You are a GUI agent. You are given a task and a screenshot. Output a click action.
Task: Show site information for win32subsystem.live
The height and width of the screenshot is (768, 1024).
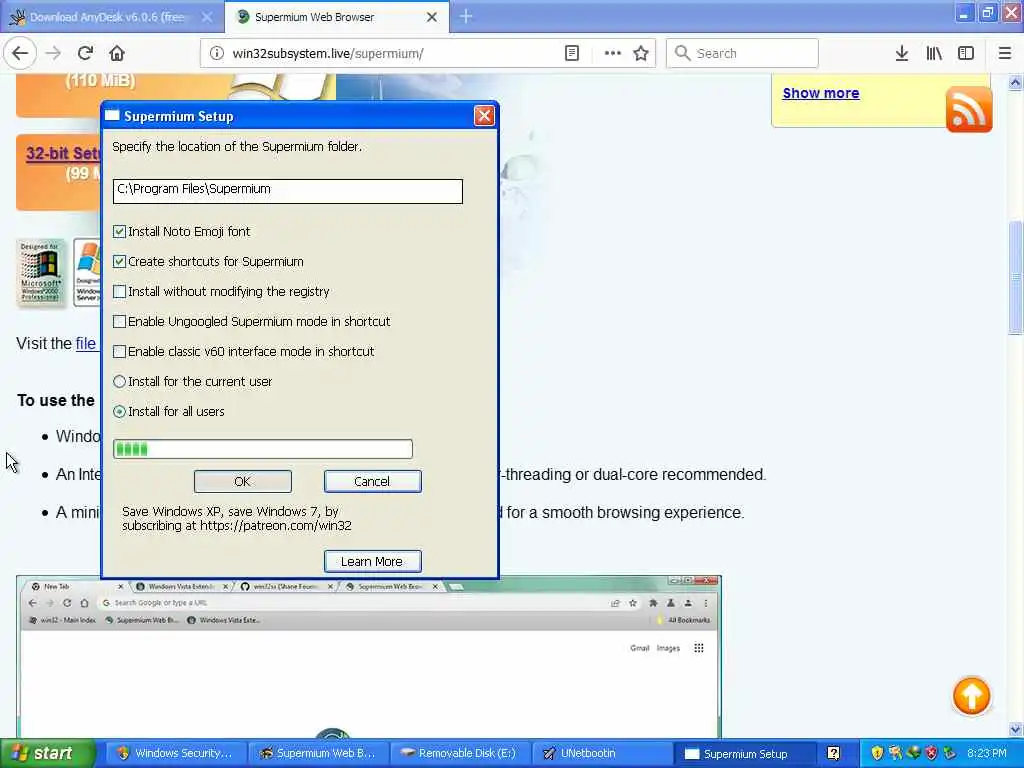click(216, 53)
